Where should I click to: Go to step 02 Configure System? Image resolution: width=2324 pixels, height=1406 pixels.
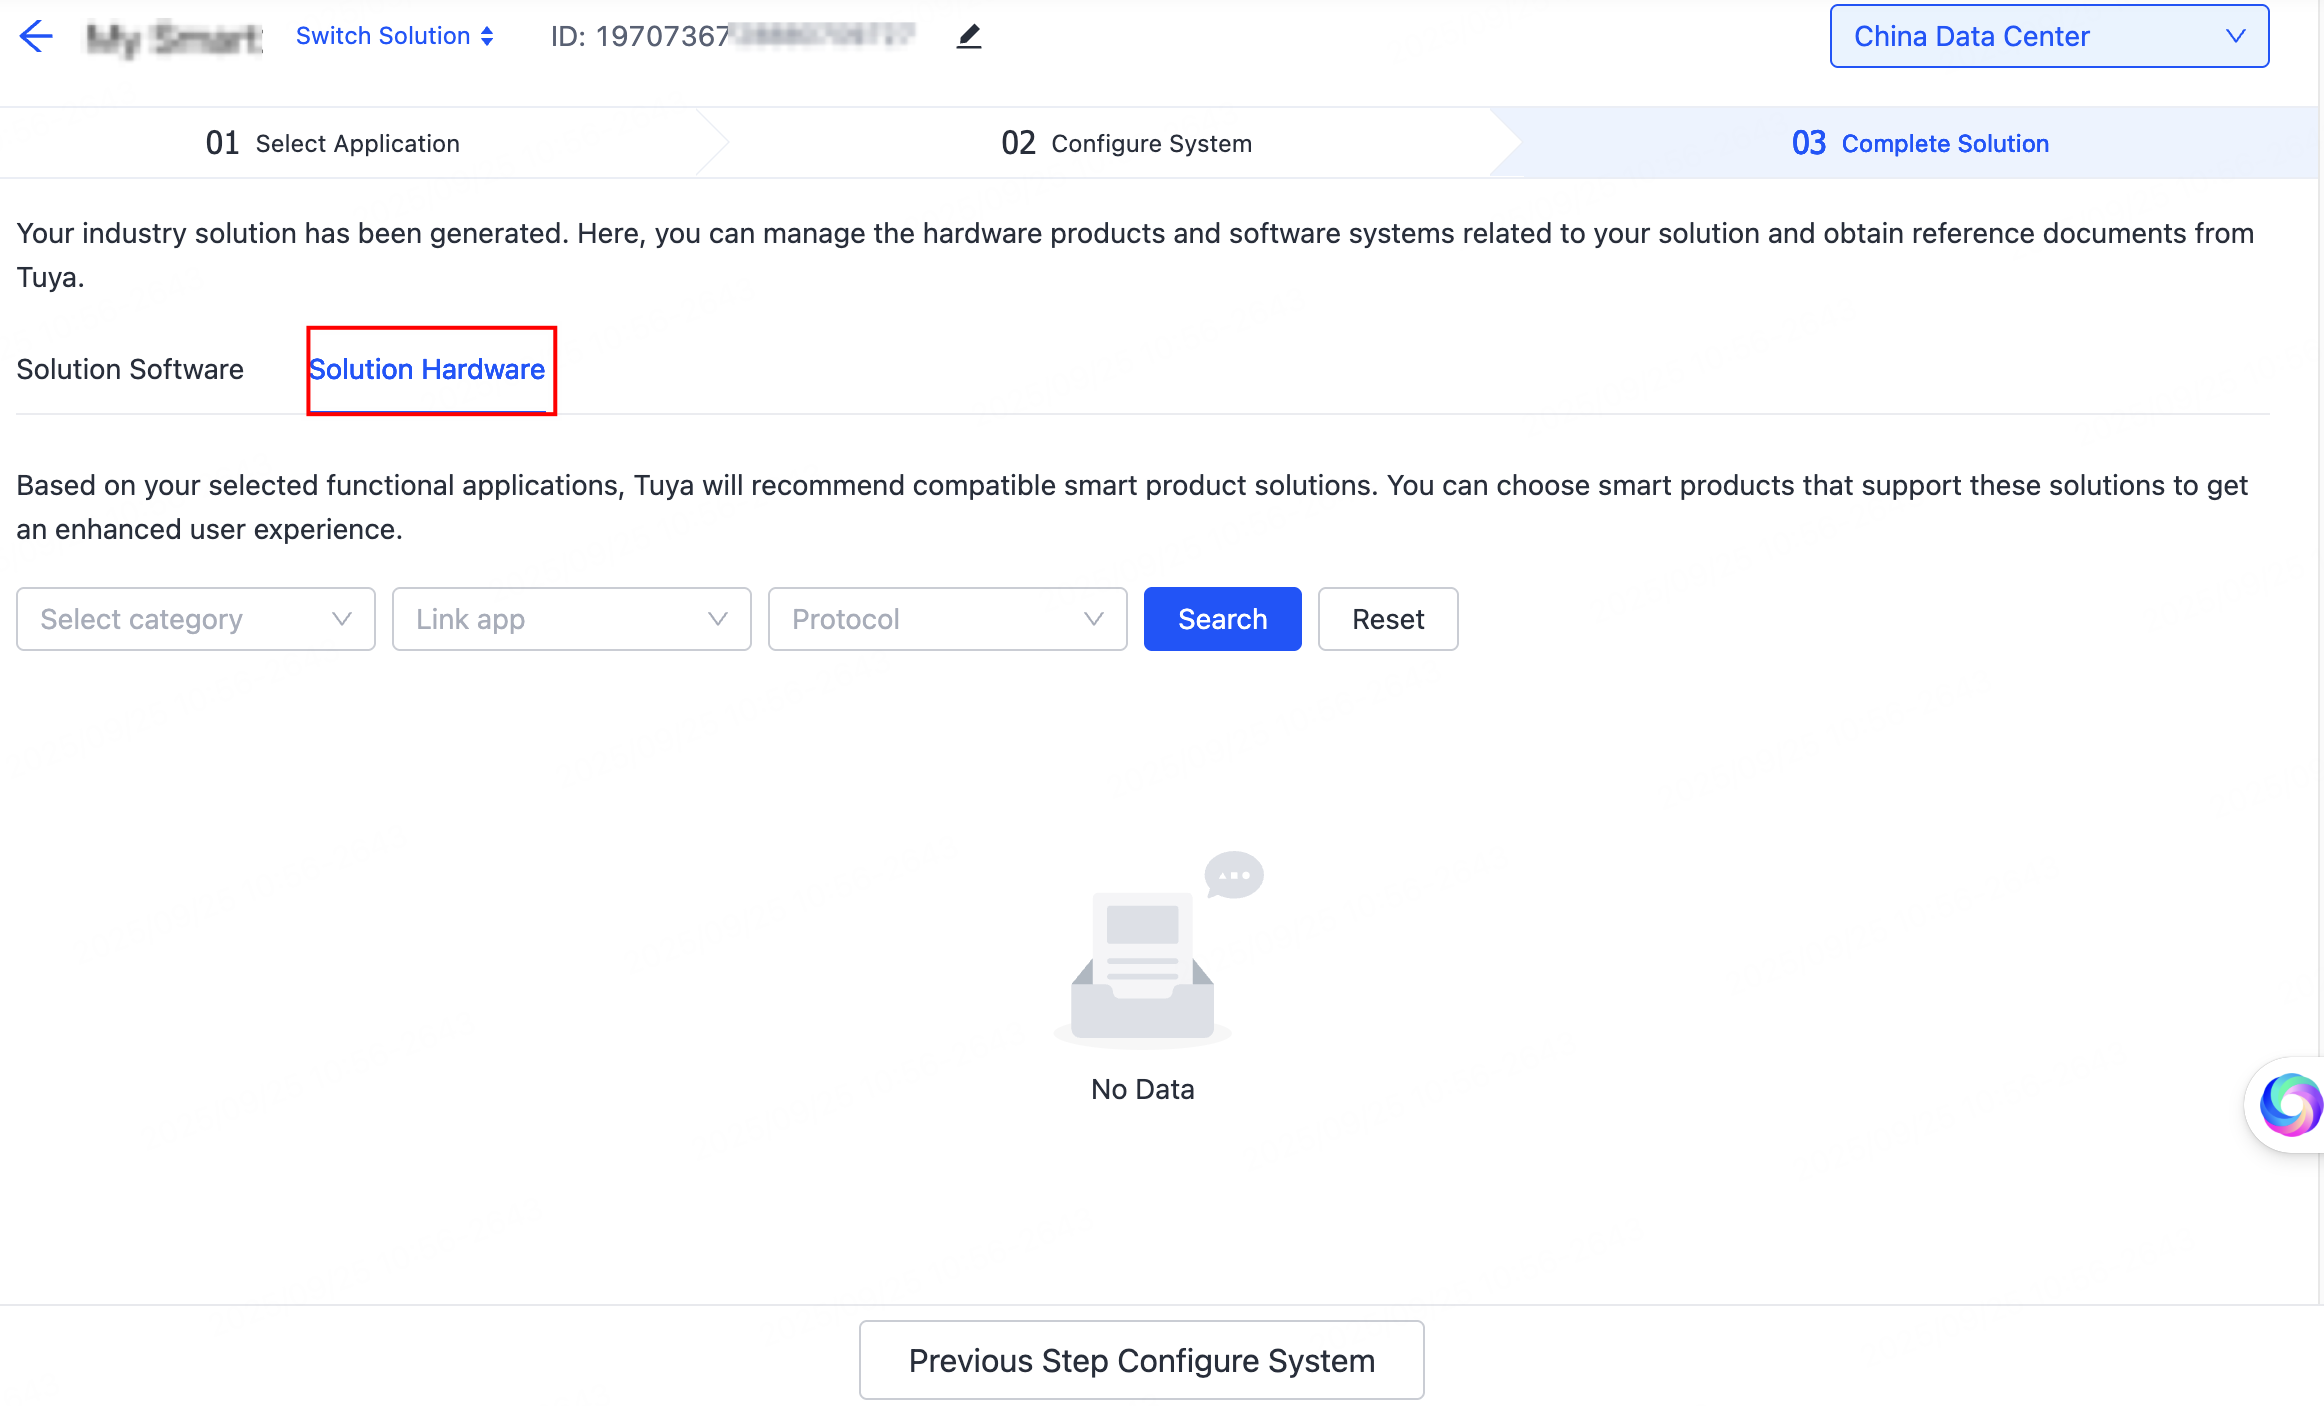coord(1126,144)
